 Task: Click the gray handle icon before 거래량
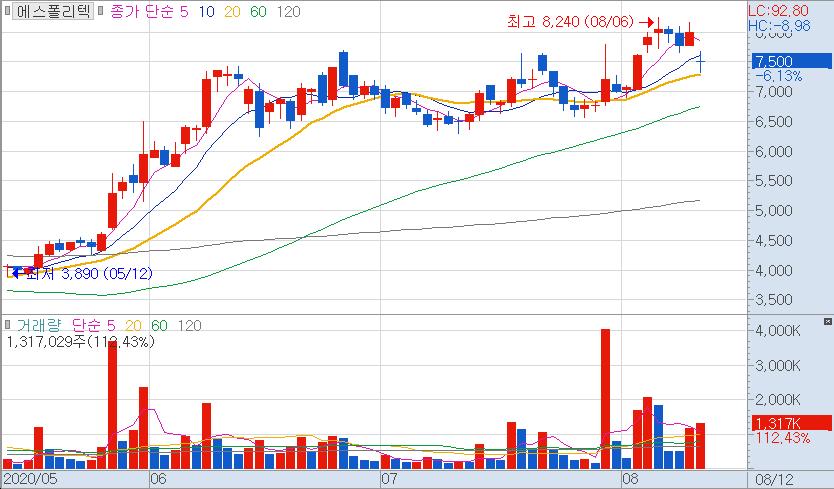pyautogui.click(x=7, y=324)
